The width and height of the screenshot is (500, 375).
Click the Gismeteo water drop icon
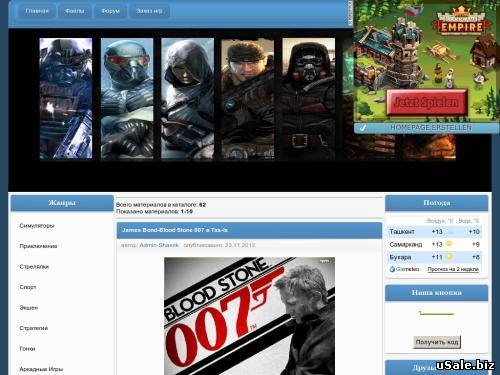coord(392,269)
